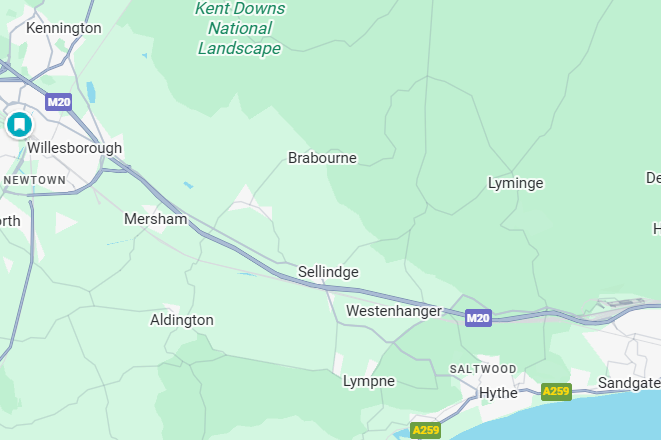Select the Mersham village label
The width and height of the screenshot is (661, 440).
(156, 219)
